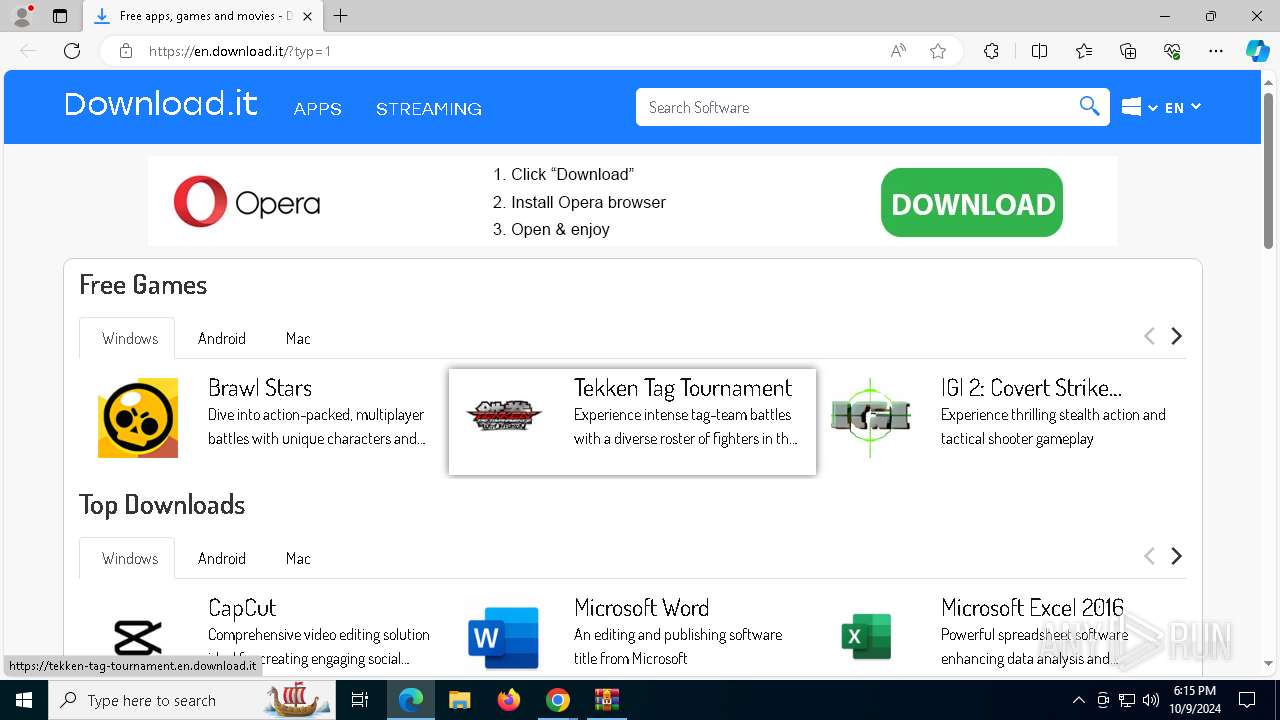The height and width of the screenshot is (720, 1280).
Task: Open WinRAR from the taskbar
Action: pos(607,700)
